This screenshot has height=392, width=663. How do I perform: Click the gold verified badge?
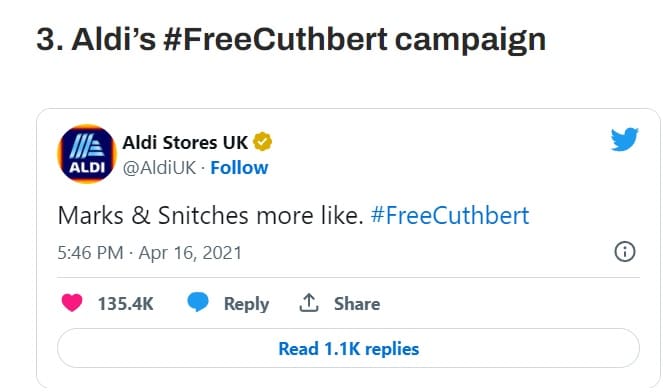point(263,142)
